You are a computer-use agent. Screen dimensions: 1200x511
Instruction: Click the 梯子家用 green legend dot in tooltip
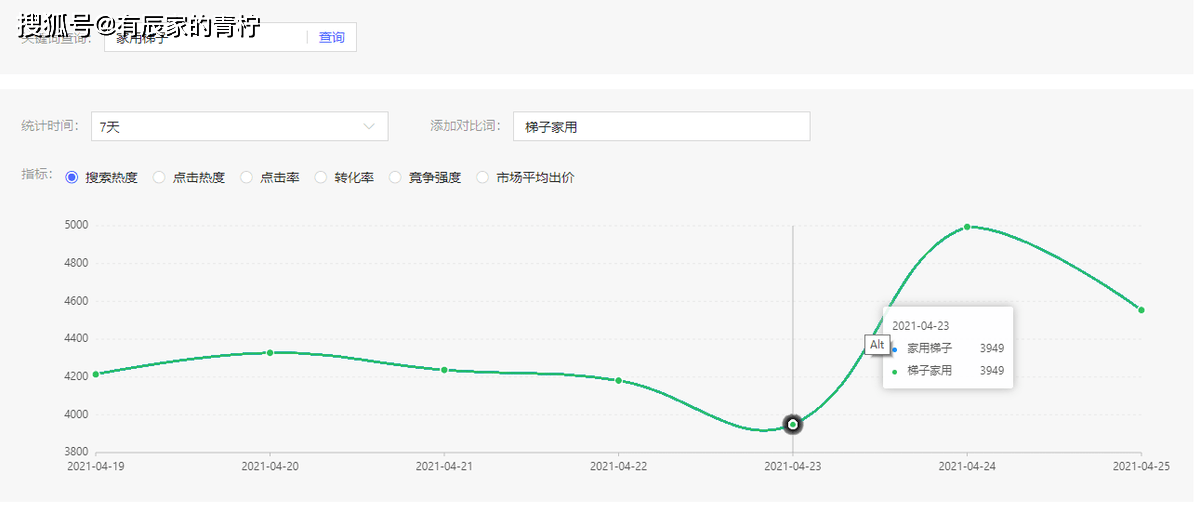894,371
